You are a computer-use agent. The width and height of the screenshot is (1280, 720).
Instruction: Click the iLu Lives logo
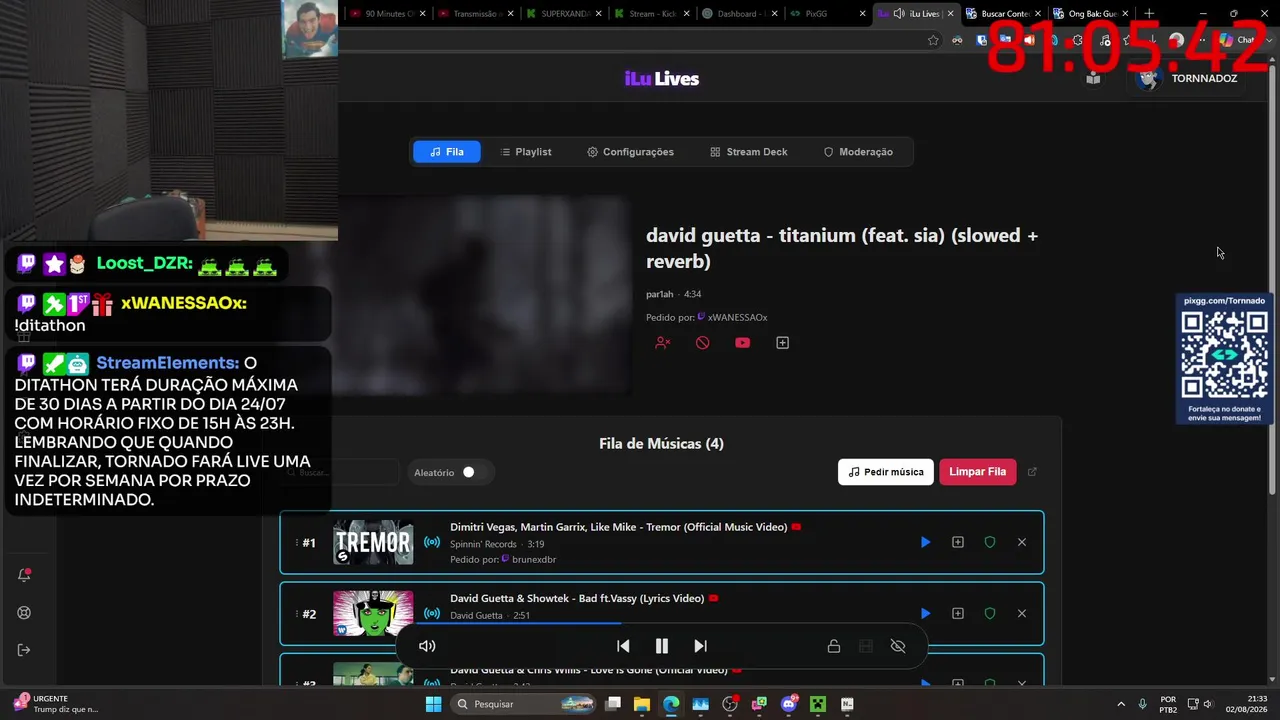click(661, 79)
